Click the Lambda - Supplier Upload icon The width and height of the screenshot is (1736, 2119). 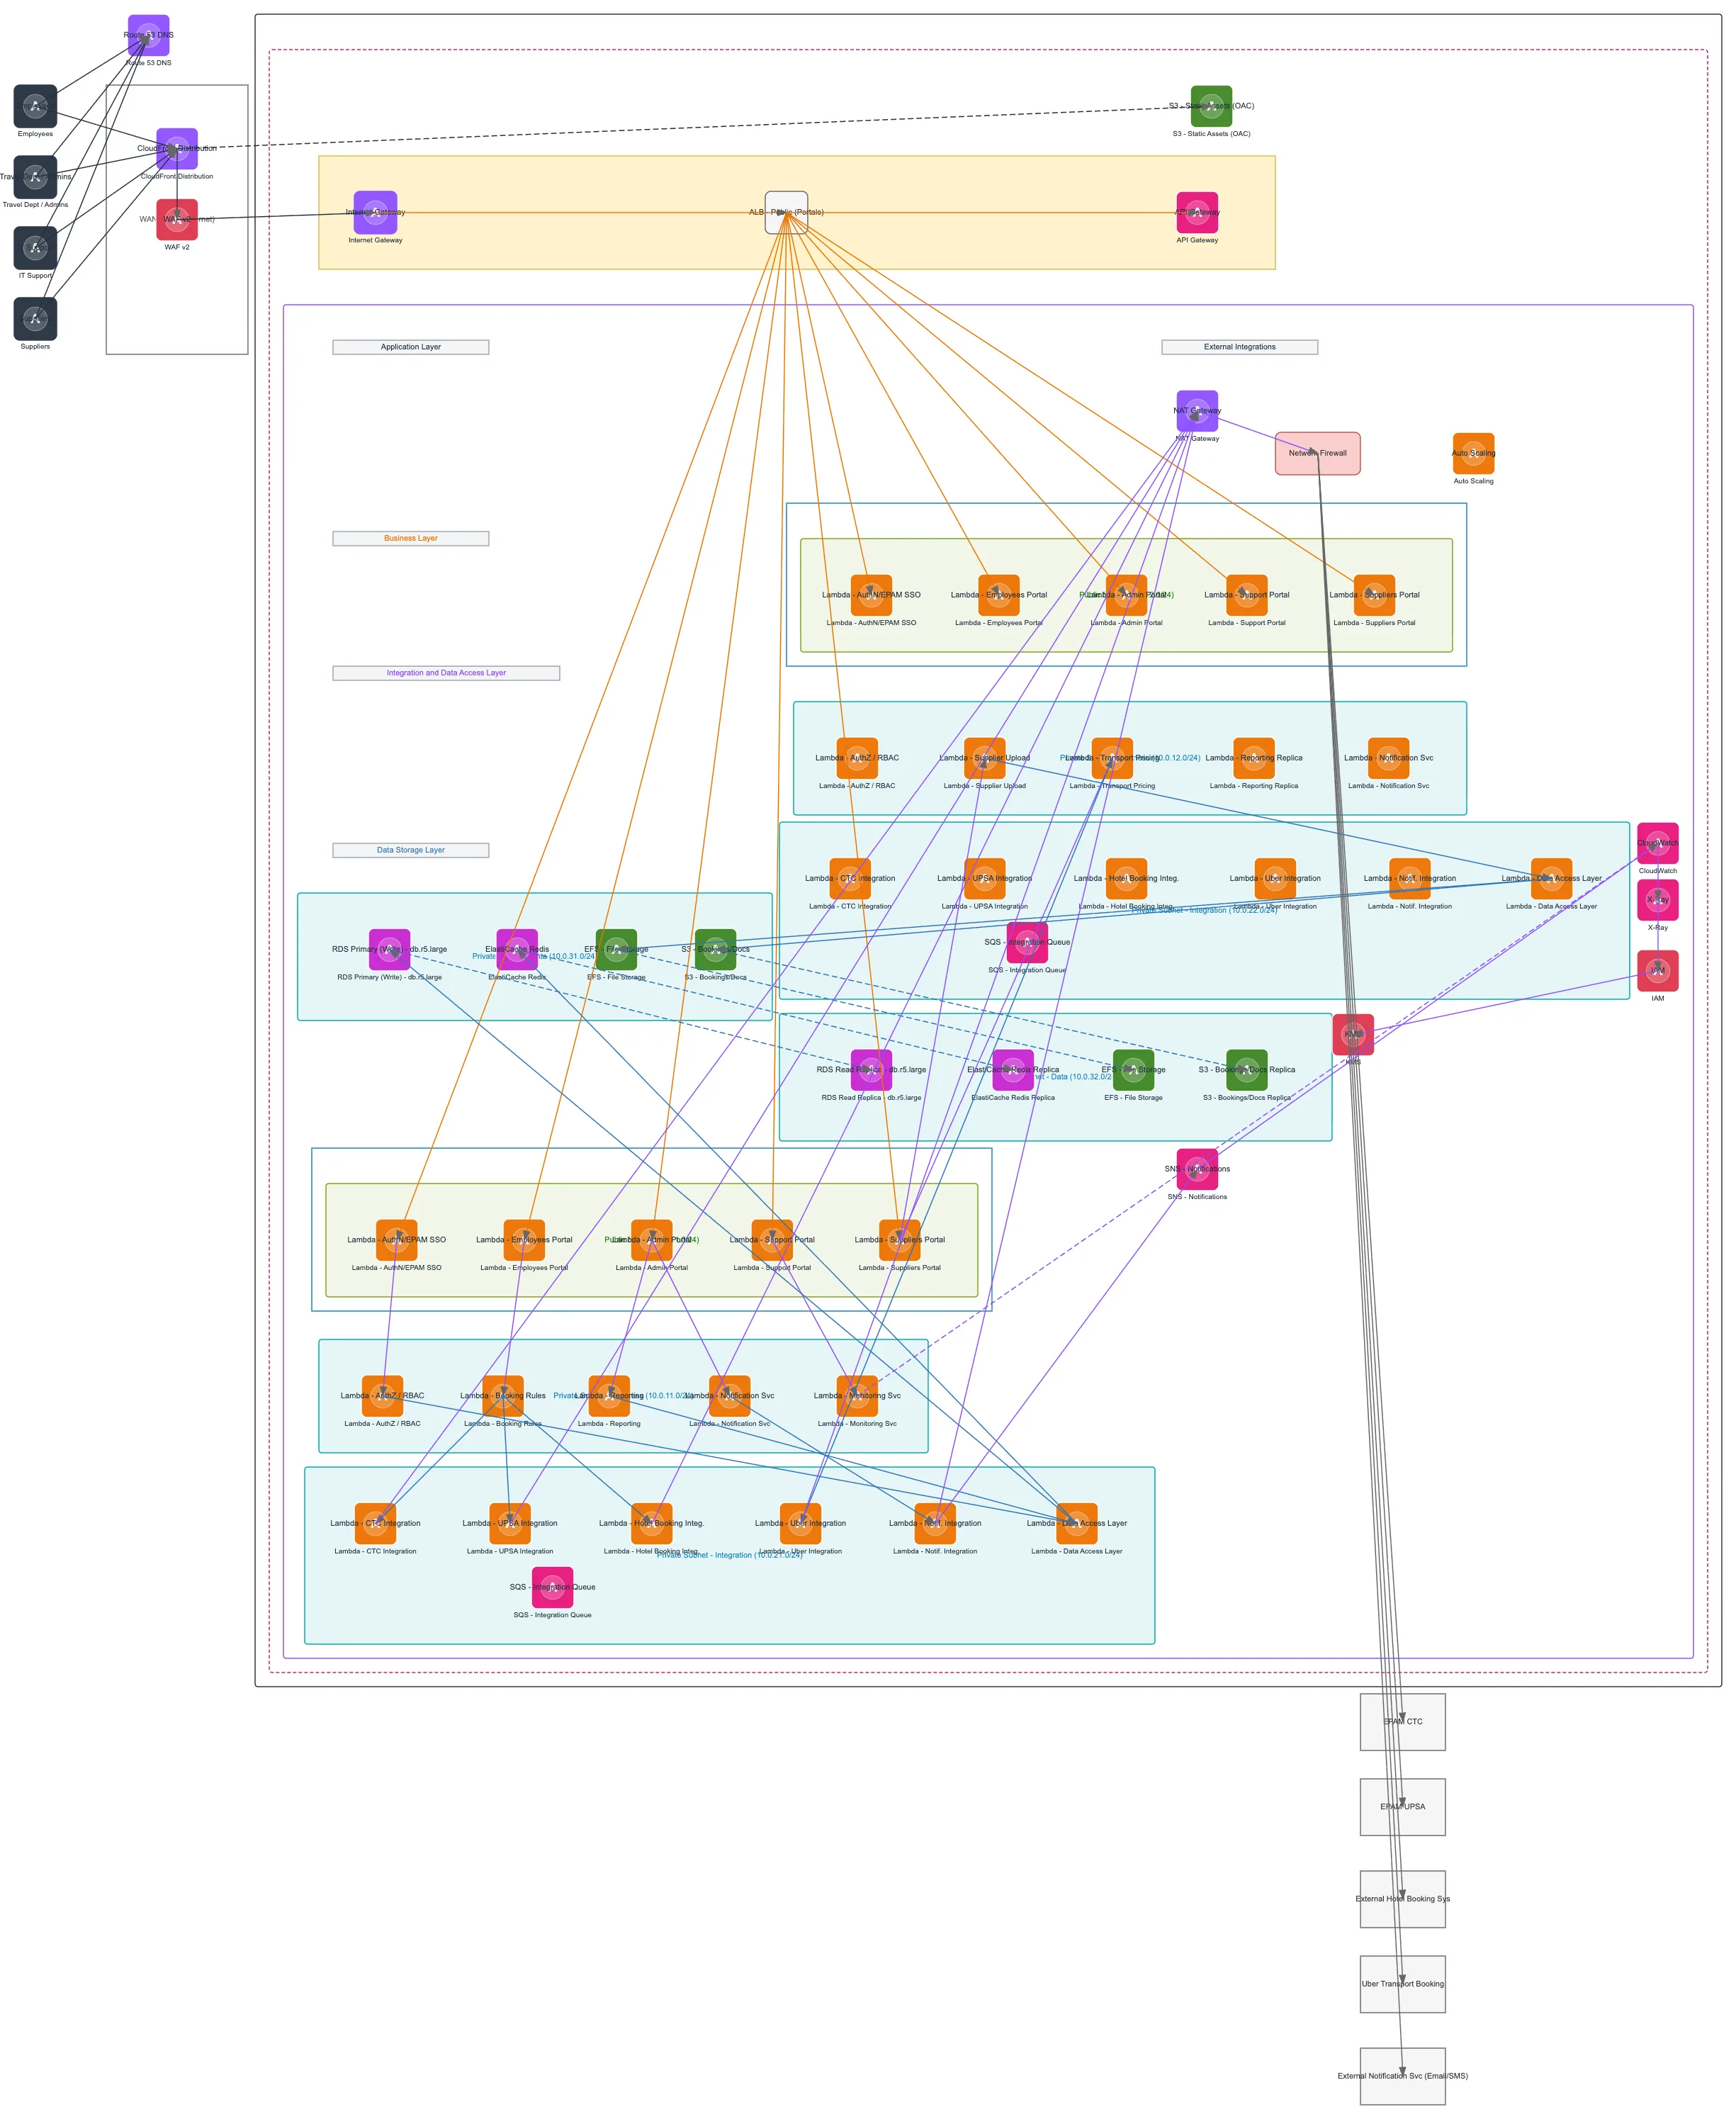985,758
